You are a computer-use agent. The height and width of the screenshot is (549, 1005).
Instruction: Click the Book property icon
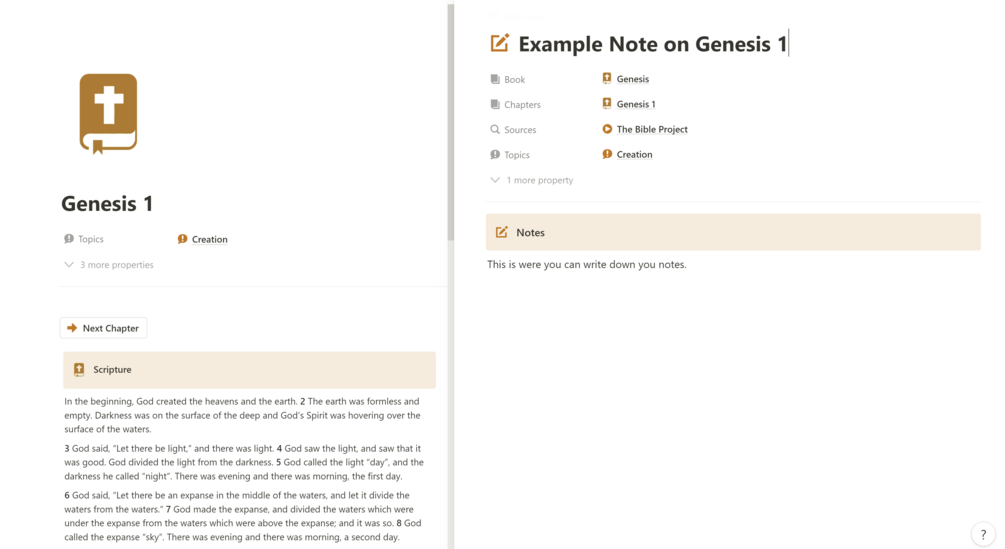pyautogui.click(x=495, y=79)
